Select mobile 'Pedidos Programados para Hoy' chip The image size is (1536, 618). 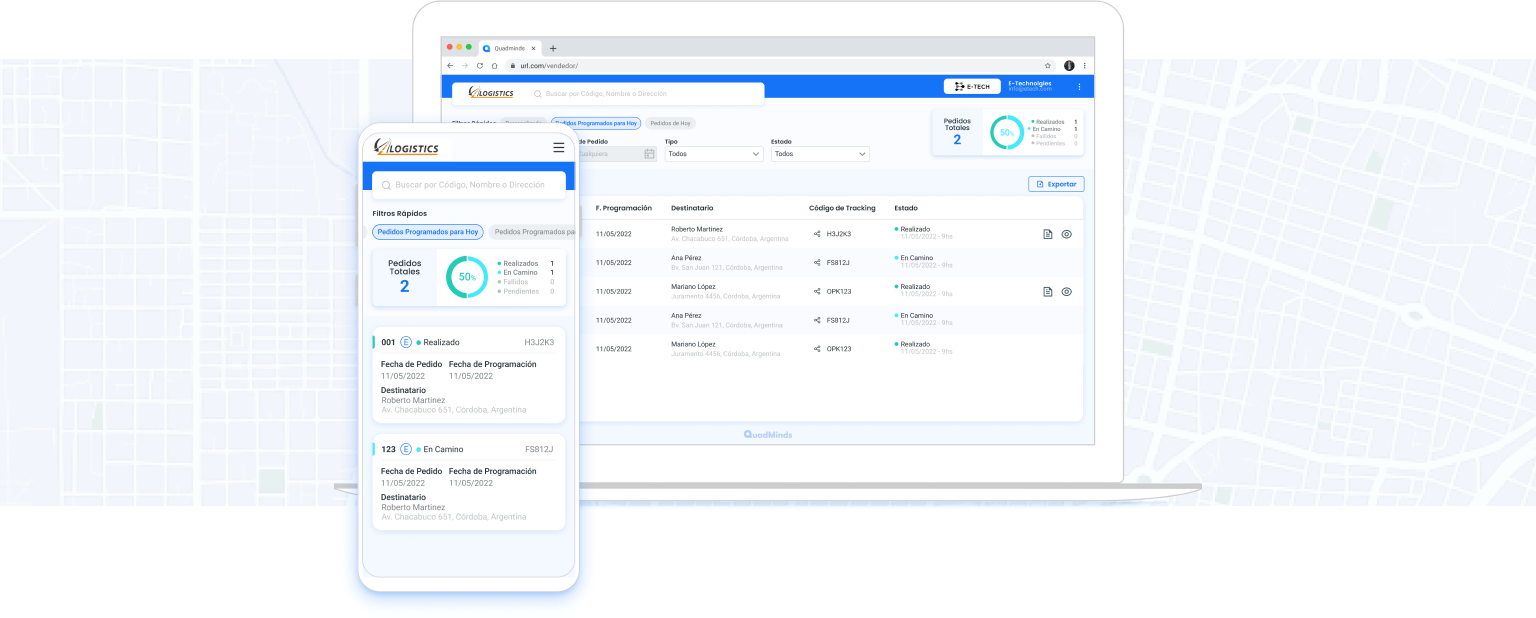pyautogui.click(x=428, y=232)
